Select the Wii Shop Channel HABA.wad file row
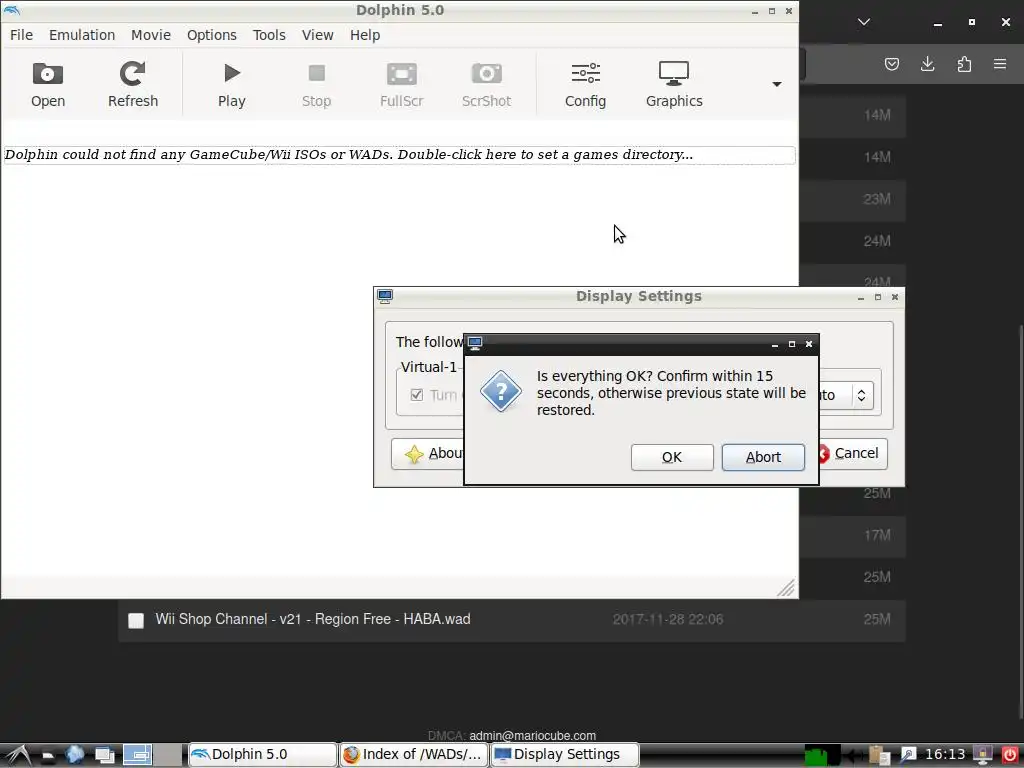The height and width of the screenshot is (768, 1024). 511,620
